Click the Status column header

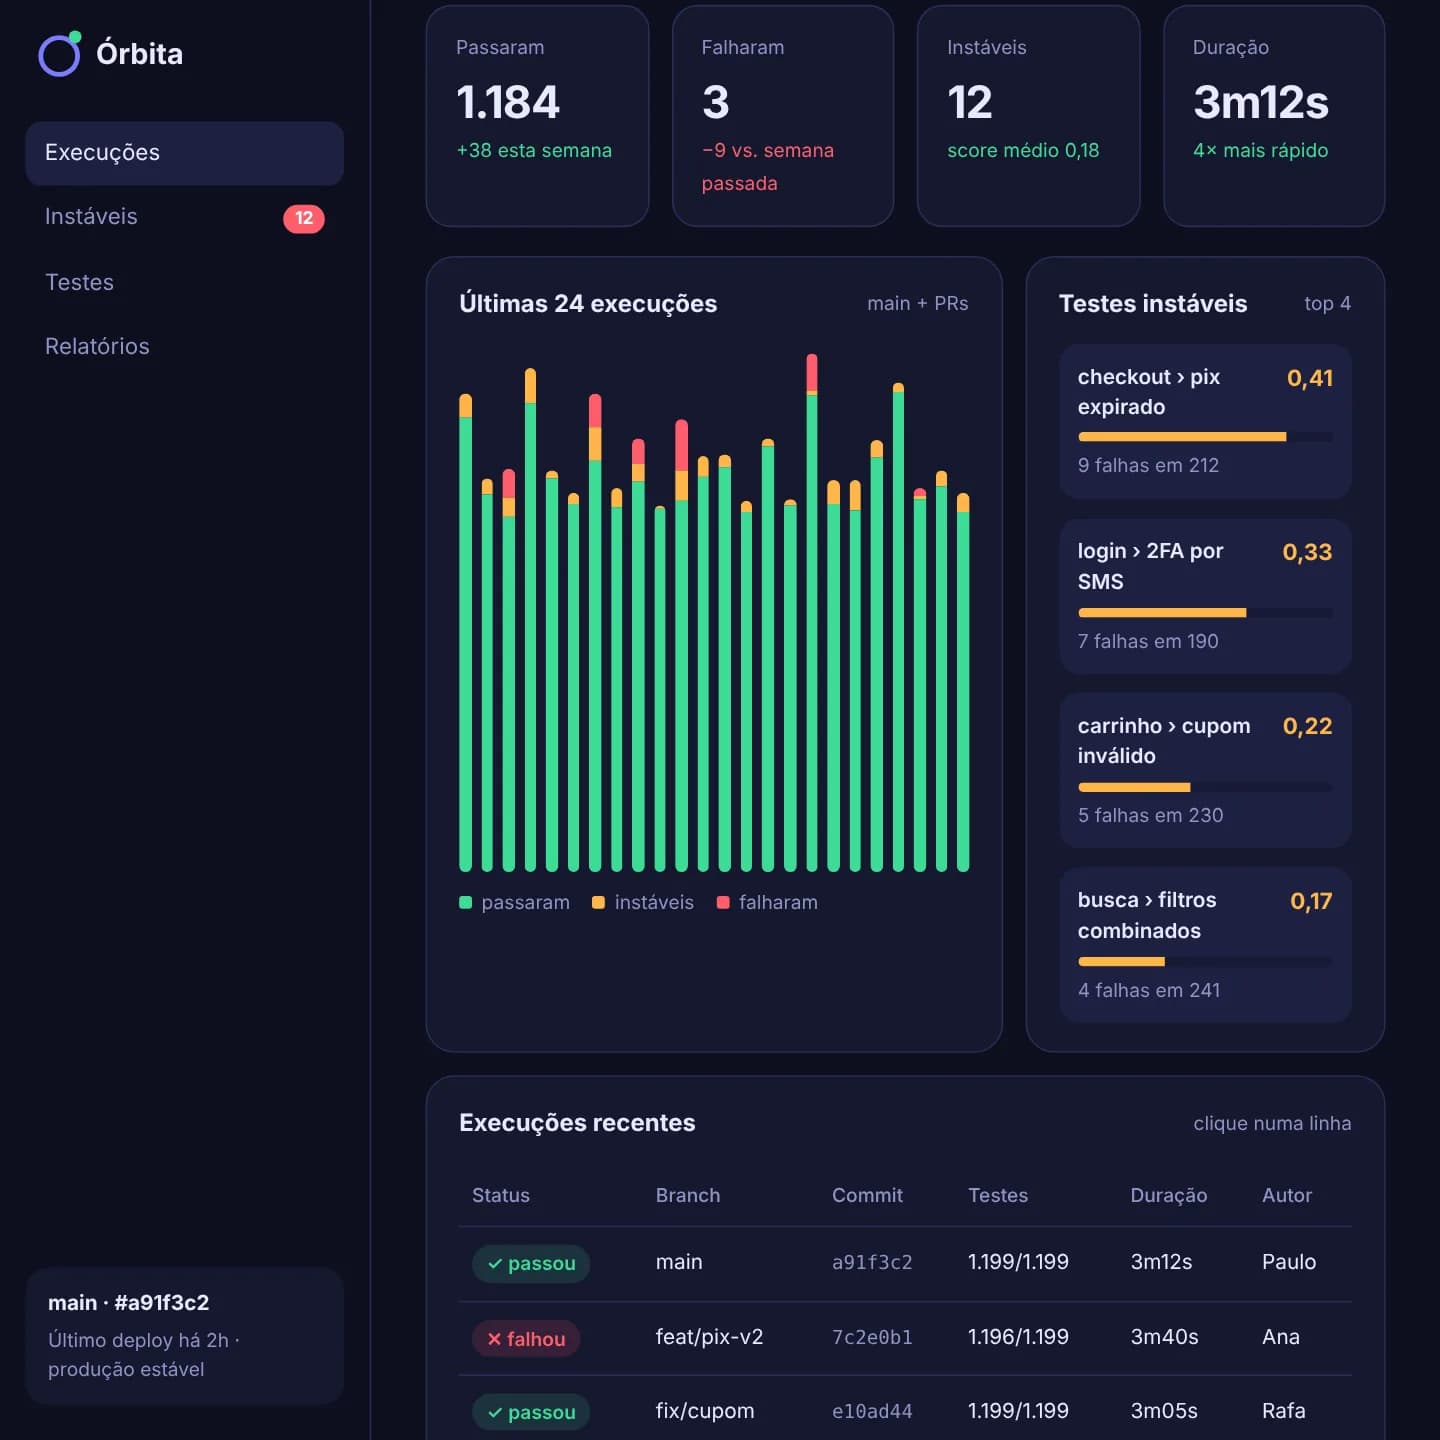pos(501,1196)
